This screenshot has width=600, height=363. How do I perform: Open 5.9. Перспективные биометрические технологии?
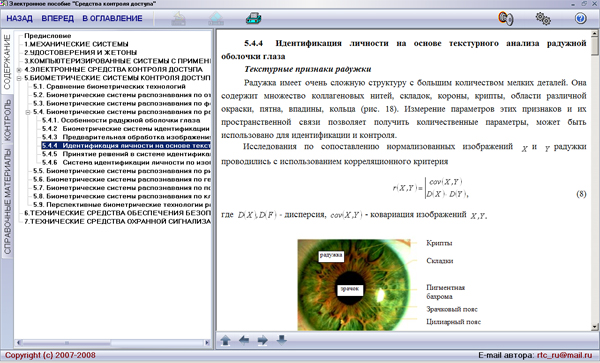click(x=122, y=205)
